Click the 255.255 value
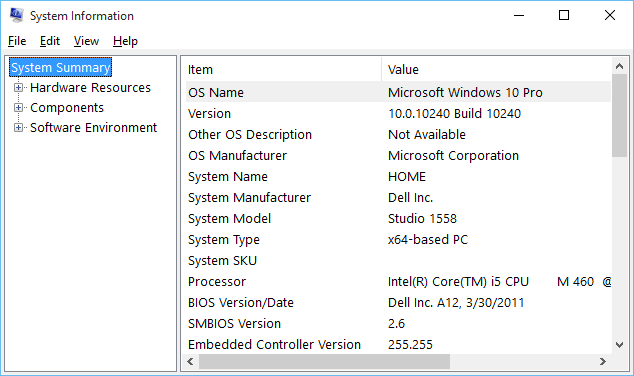 410,345
